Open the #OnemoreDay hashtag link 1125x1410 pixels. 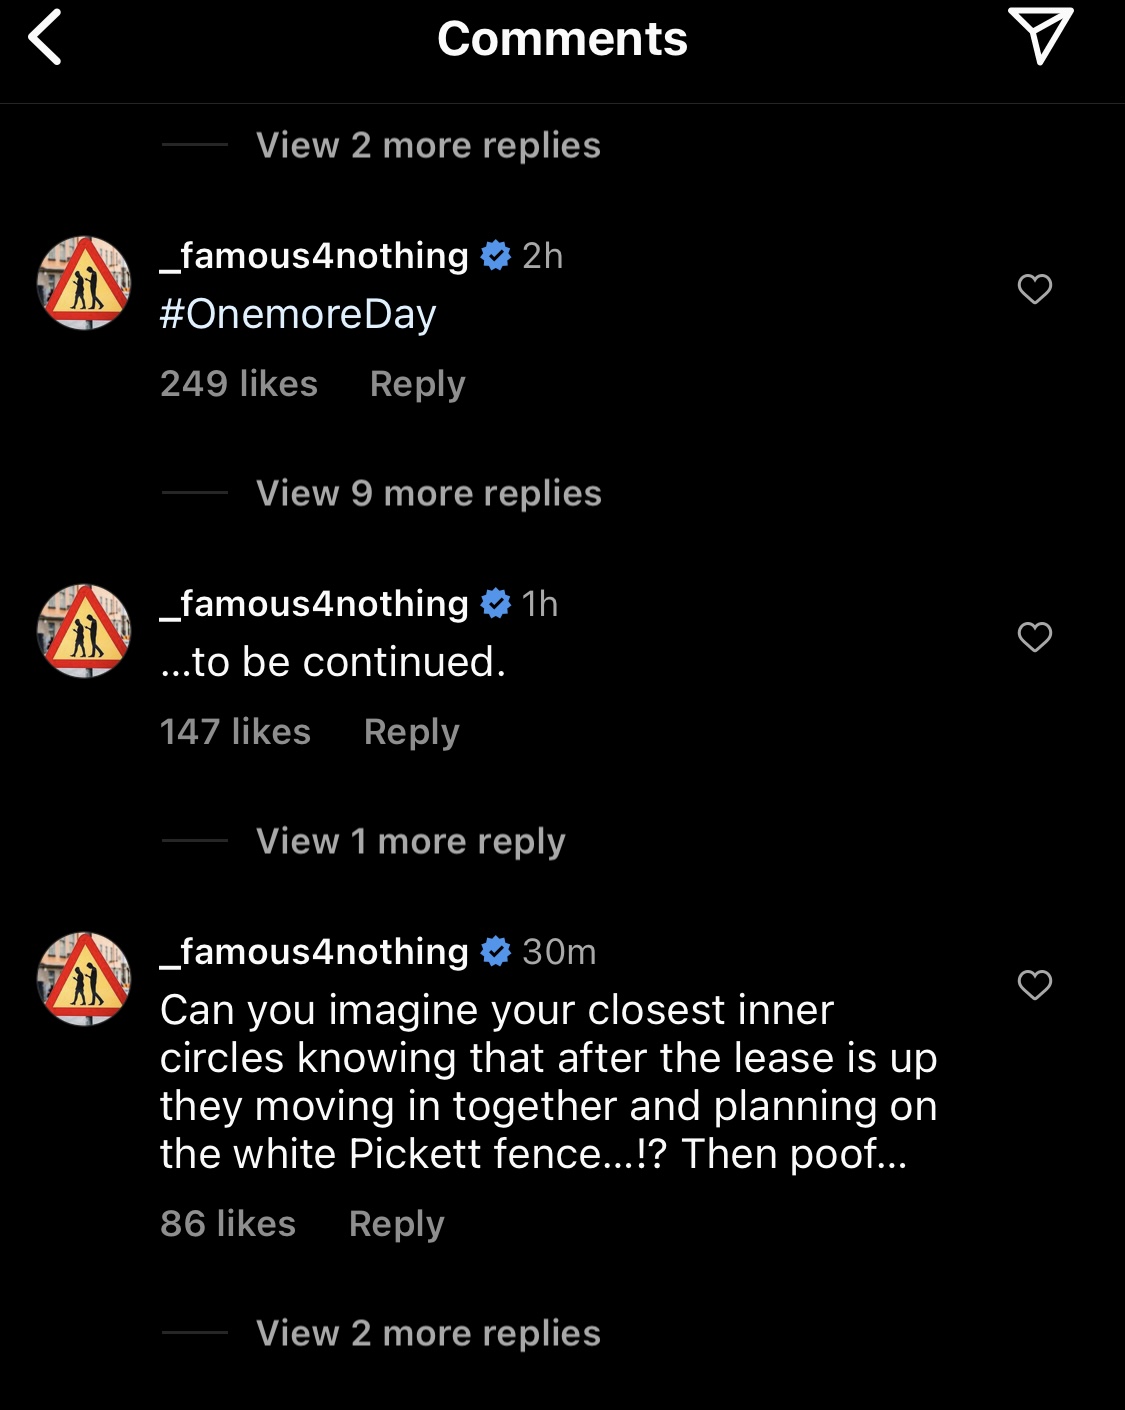pyautogui.click(x=298, y=314)
